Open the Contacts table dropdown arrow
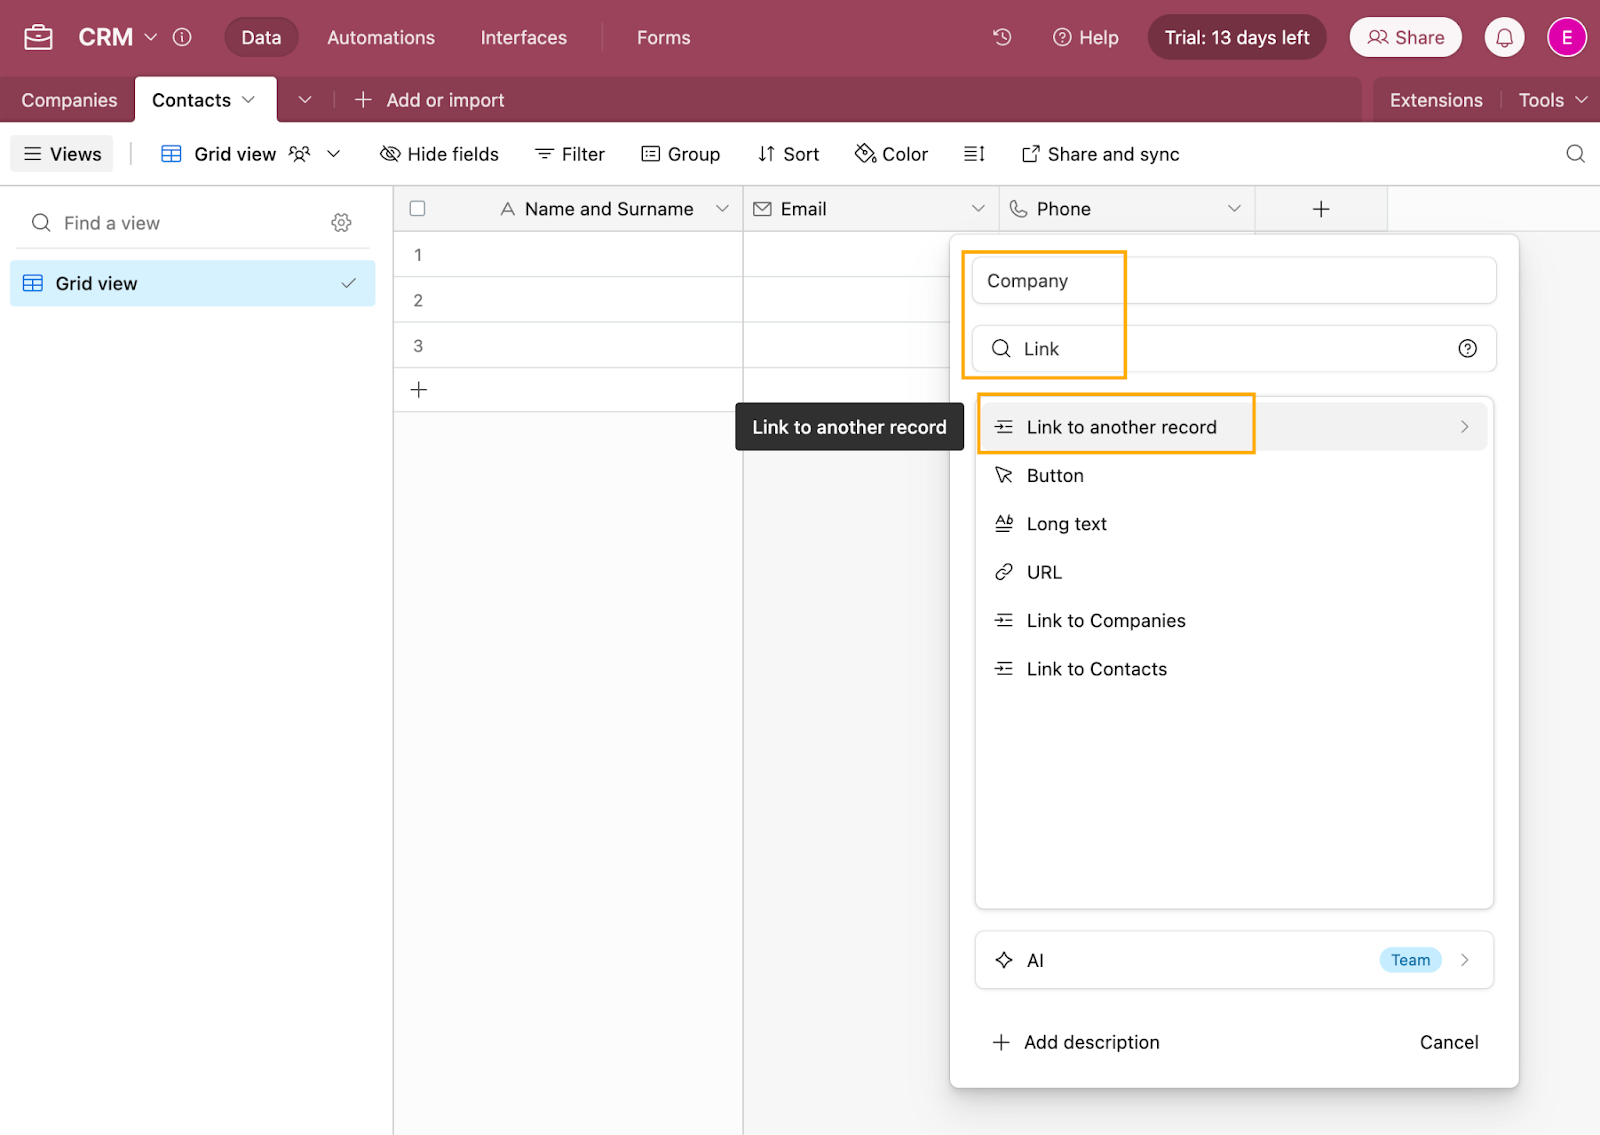 coord(249,100)
